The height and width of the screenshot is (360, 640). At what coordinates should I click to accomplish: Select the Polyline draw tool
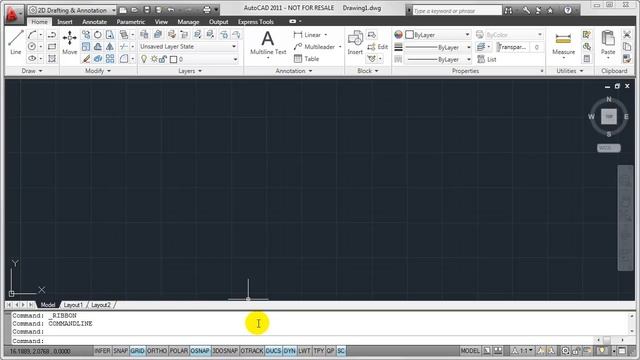52,35
